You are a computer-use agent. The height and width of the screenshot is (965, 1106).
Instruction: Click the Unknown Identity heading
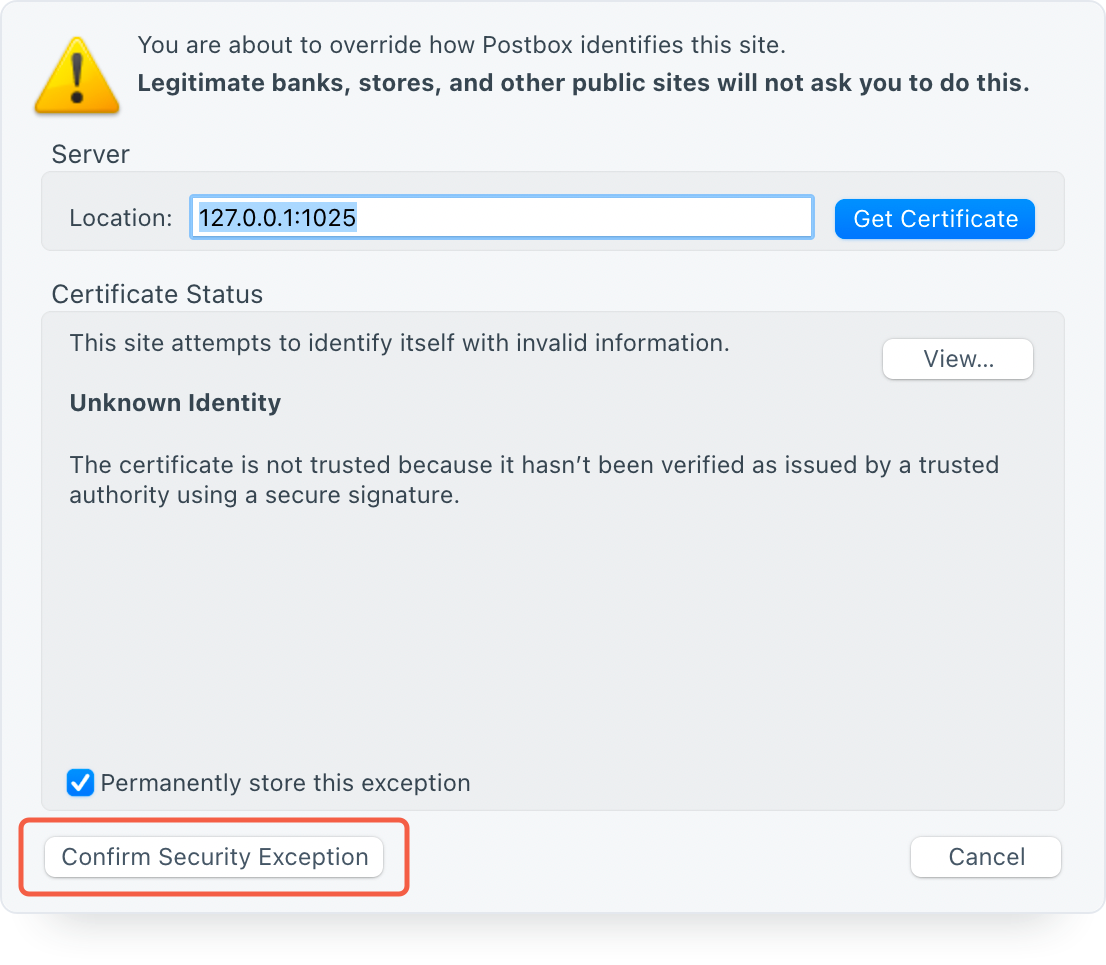coord(175,403)
